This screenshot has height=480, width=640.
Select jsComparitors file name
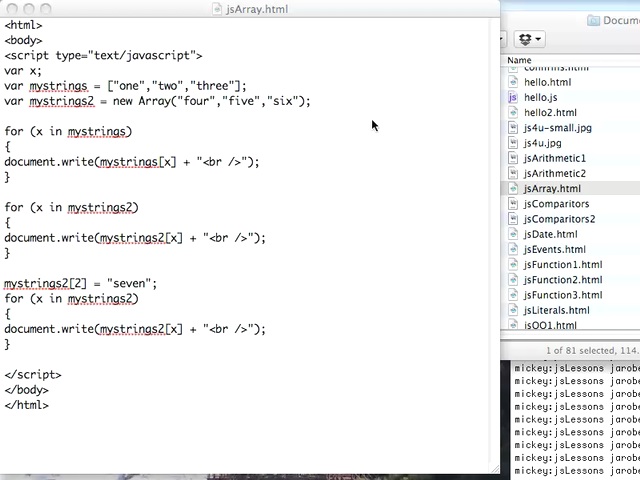click(x=556, y=204)
